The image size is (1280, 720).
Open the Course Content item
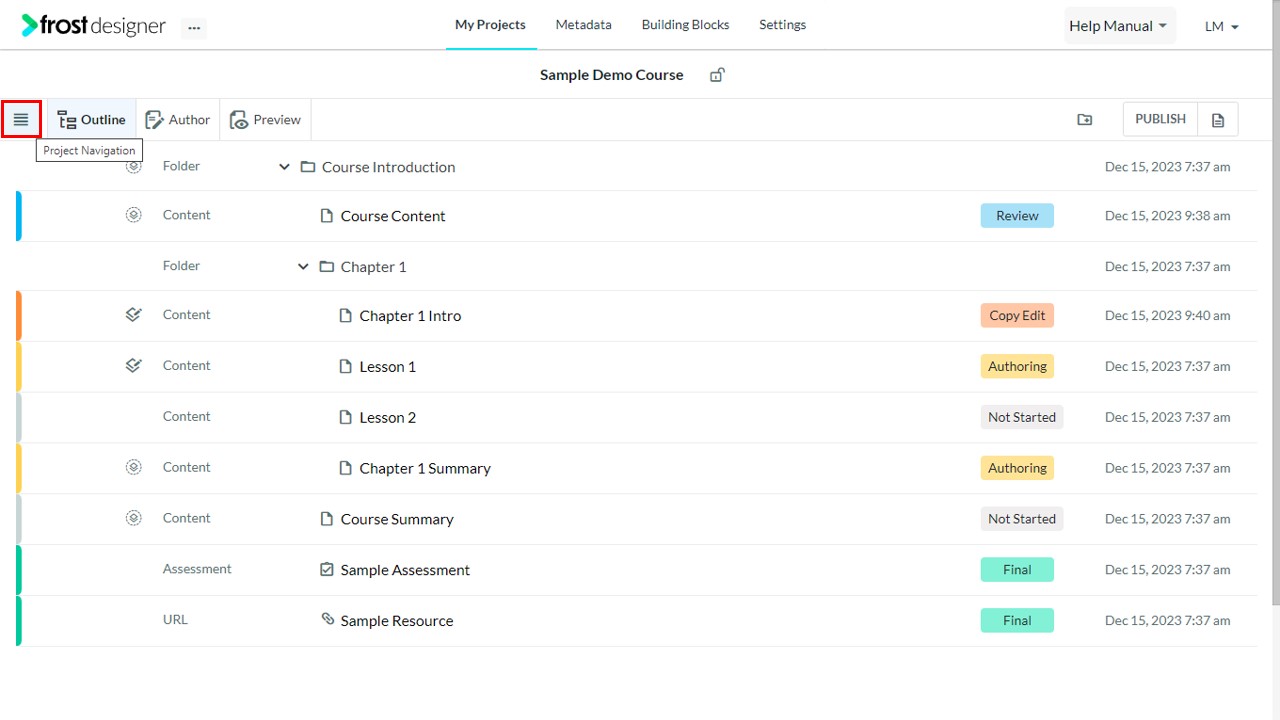[393, 216]
